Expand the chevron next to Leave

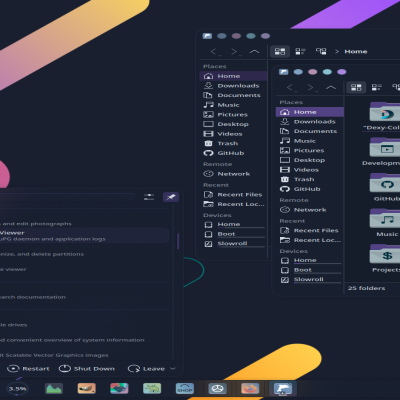pos(173,369)
